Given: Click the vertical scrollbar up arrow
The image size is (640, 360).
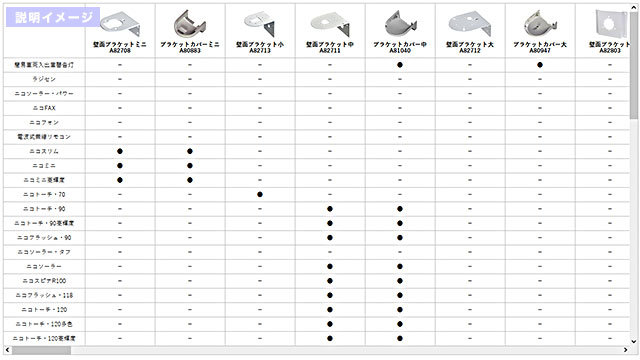Looking at the screenshot, I should 634,7.
